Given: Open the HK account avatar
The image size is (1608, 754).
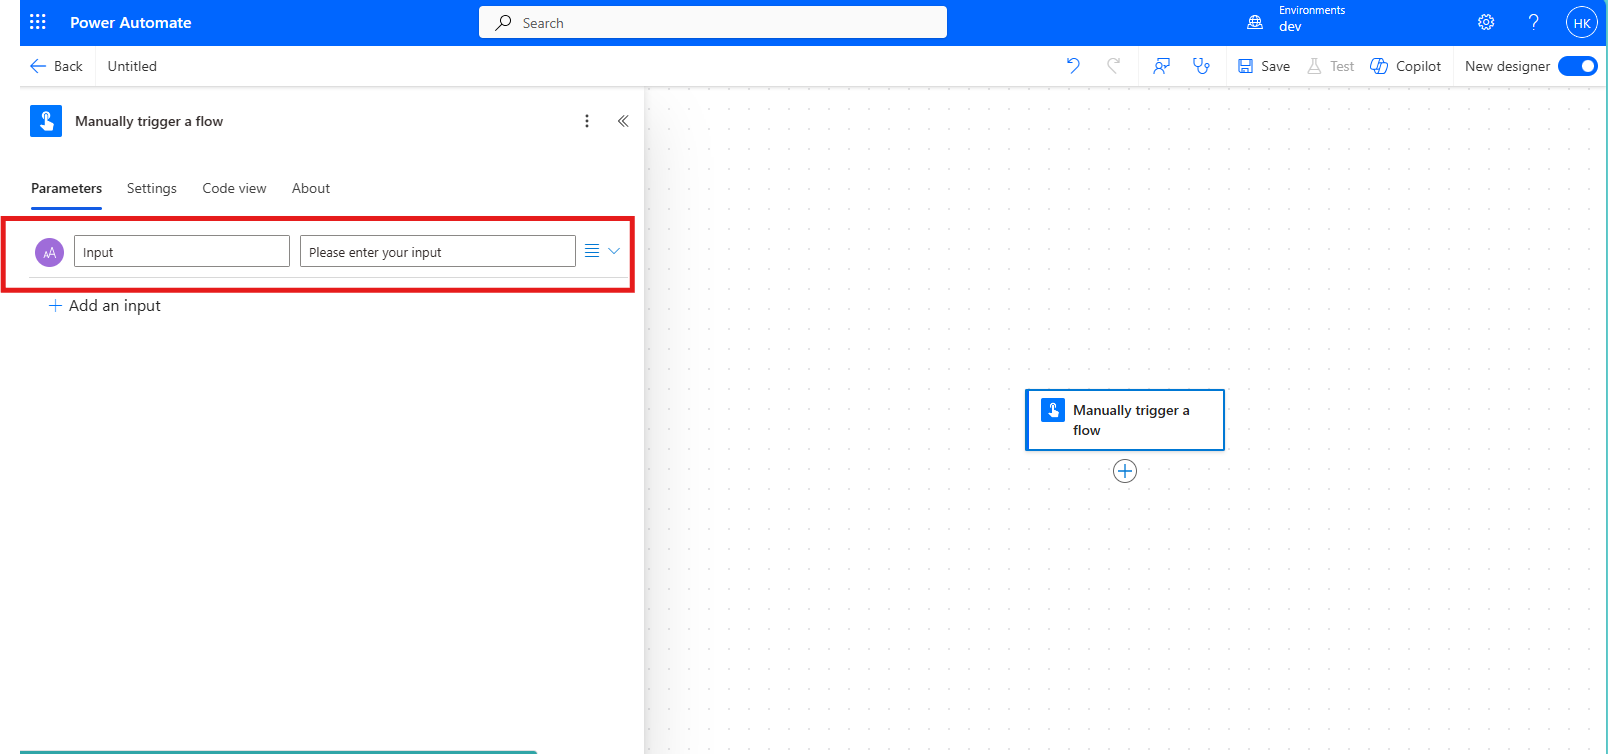Looking at the screenshot, I should pyautogui.click(x=1581, y=23).
